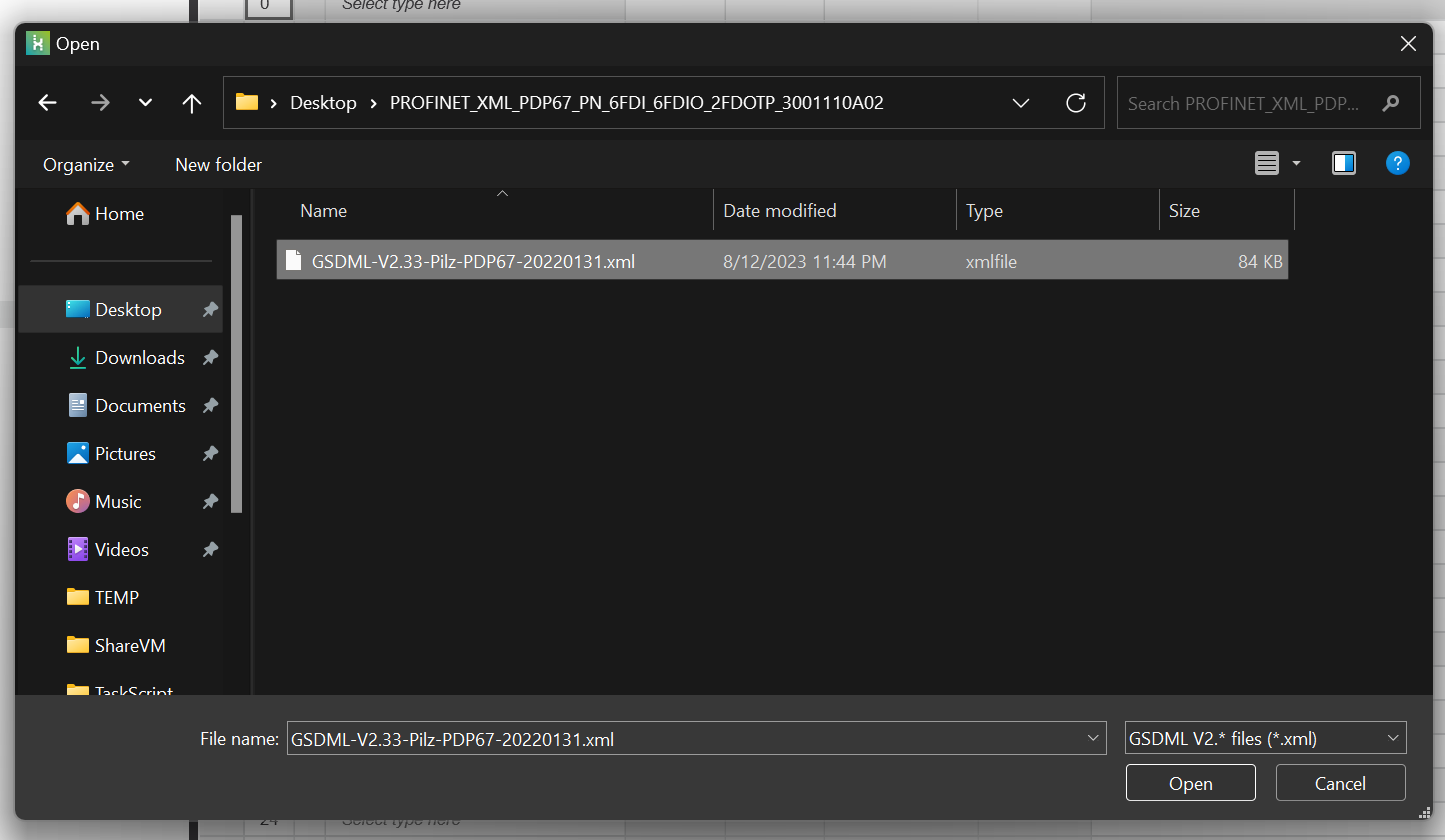The width and height of the screenshot is (1445, 840).
Task: Click the 8/12/2023 11:44 PM date cell
Action: tap(804, 262)
